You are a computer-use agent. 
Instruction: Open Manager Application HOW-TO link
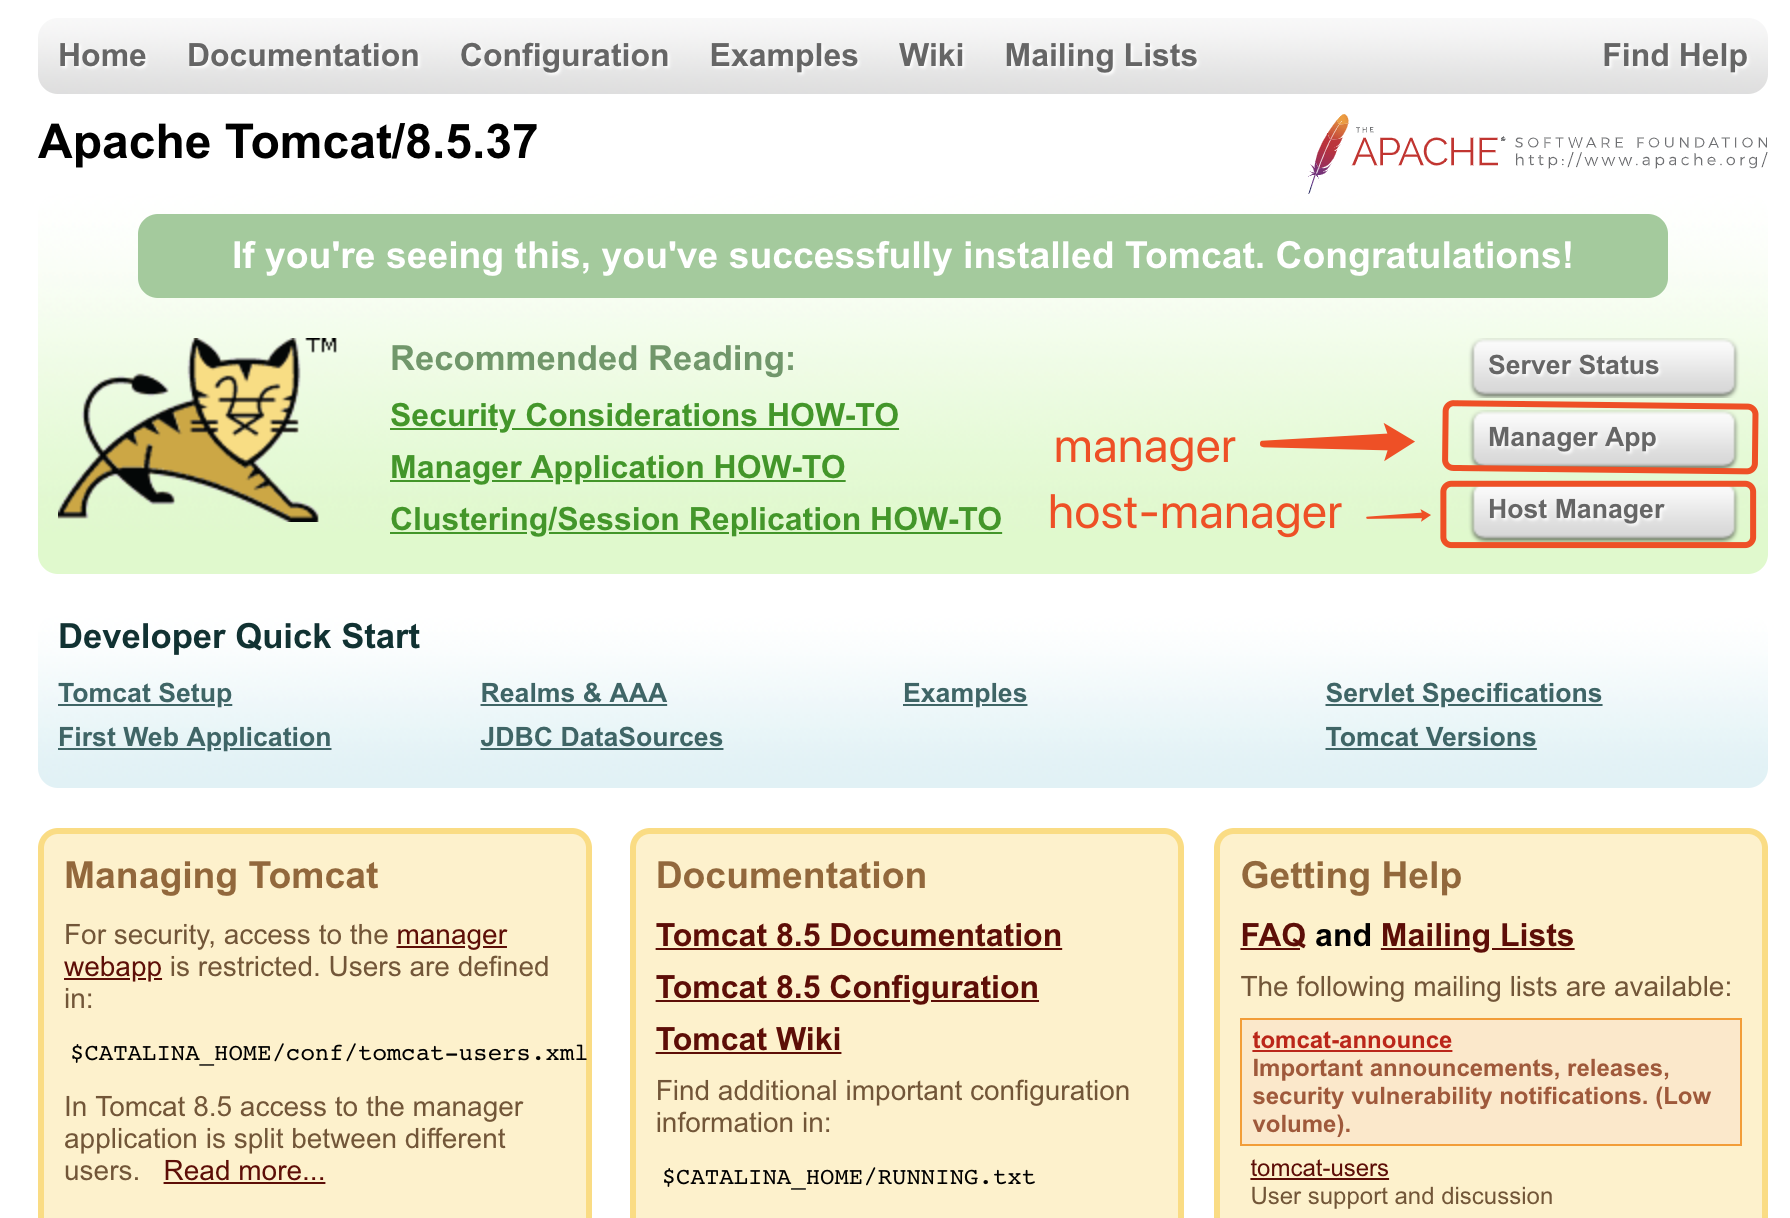coord(617,467)
